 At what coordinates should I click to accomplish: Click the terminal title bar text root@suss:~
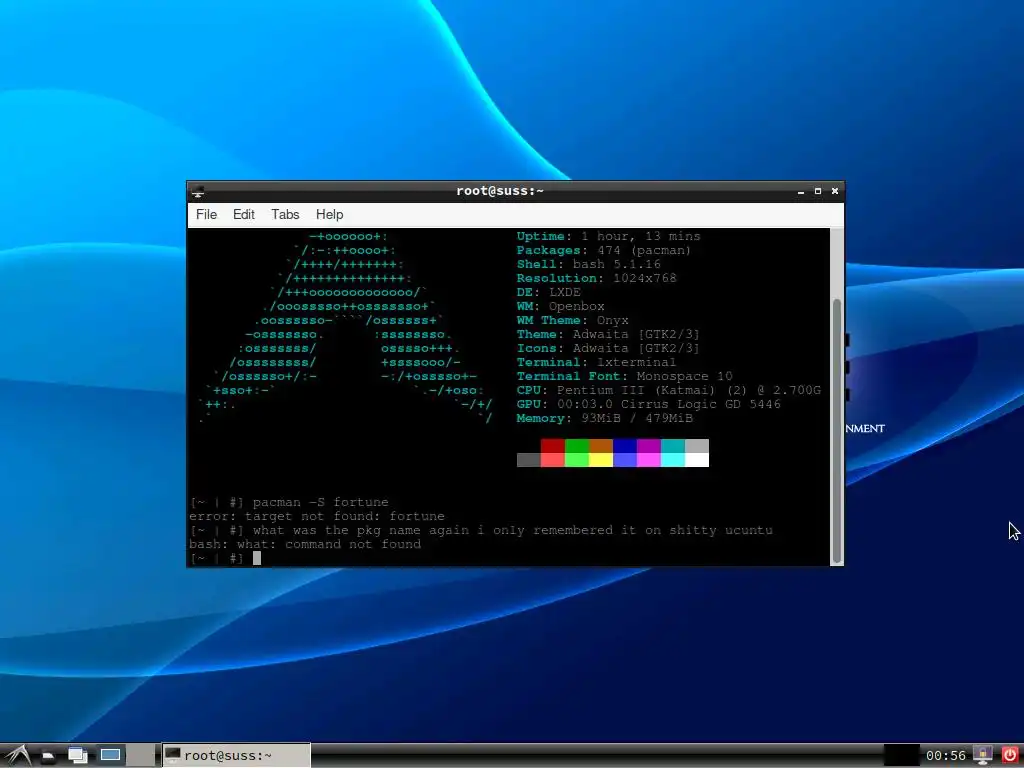pyautogui.click(x=500, y=191)
